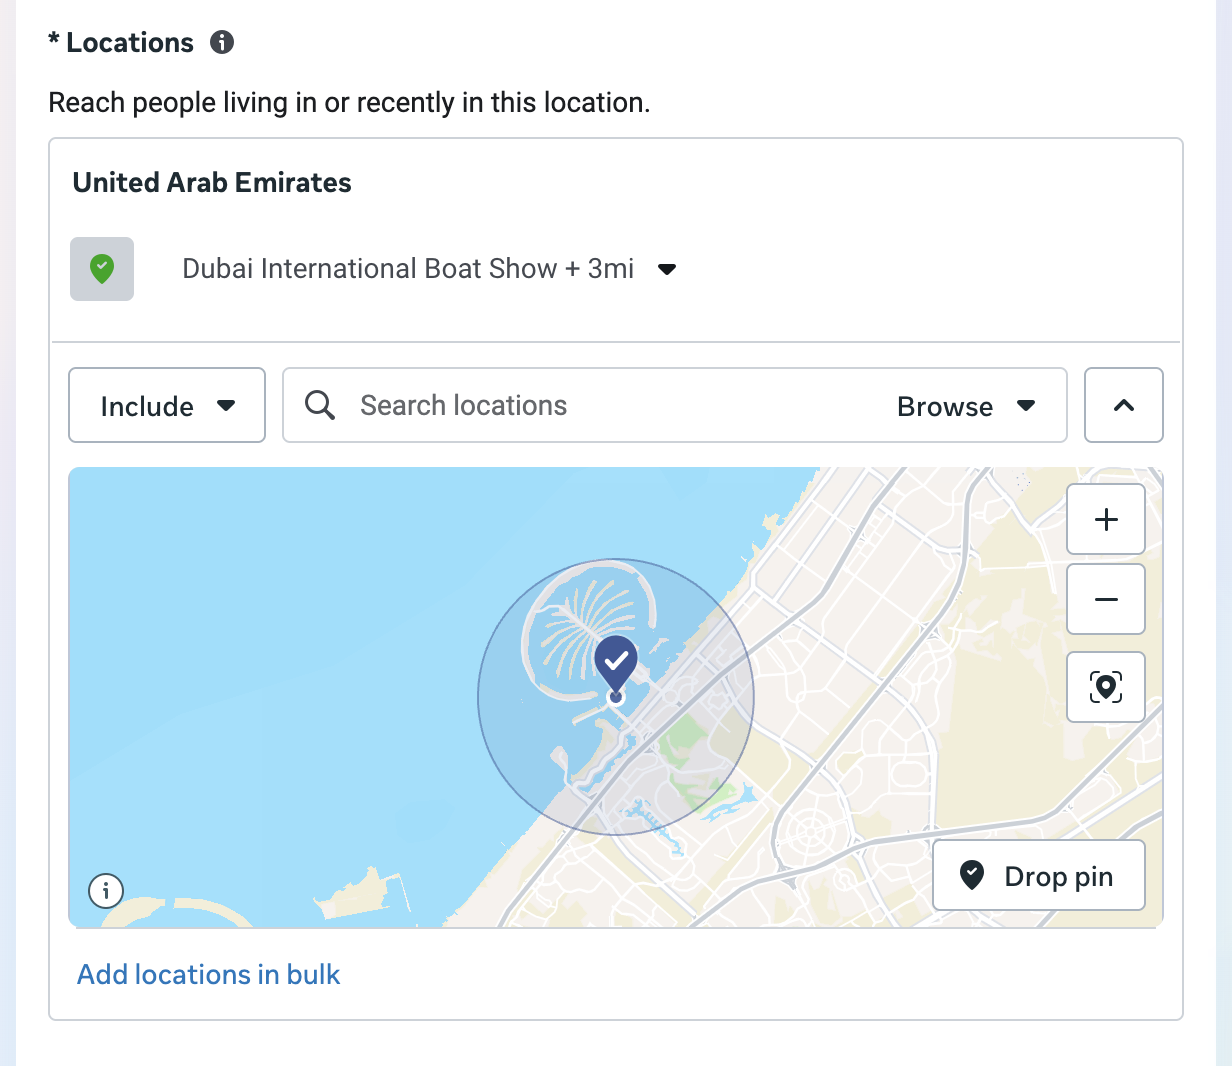Image resolution: width=1232 pixels, height=1066 pixels.
Task: Click the magnifier search icon
Action: click(320, 405)
